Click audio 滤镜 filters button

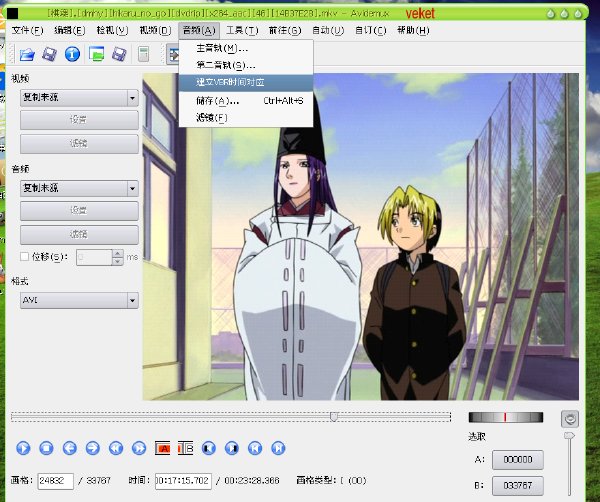[x=79, y=235]
